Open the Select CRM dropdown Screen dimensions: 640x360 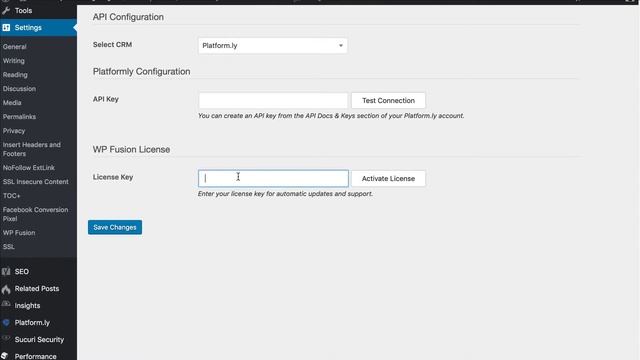tap(273, 45)
